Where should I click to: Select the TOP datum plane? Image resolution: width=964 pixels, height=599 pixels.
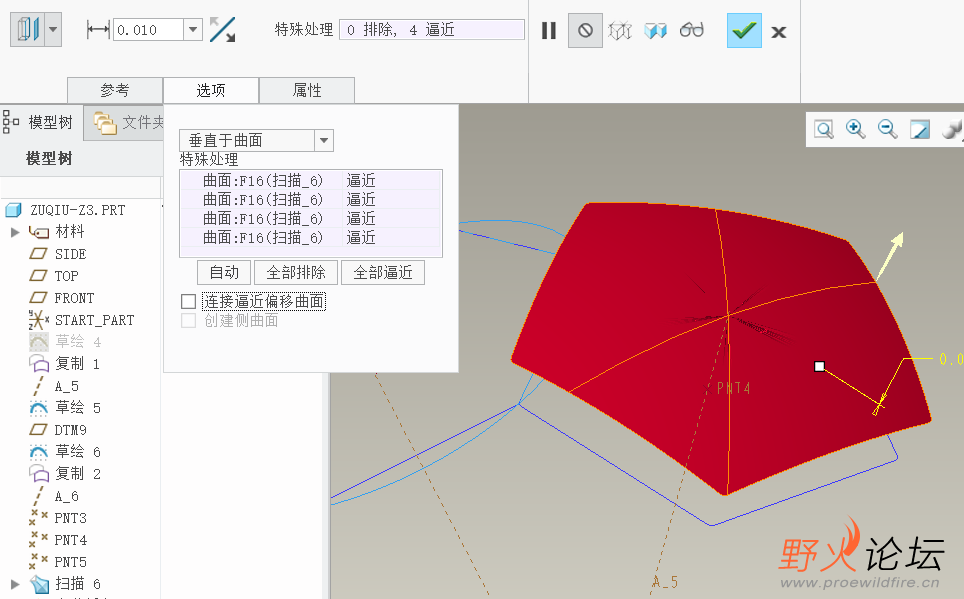tap(66, 276)
